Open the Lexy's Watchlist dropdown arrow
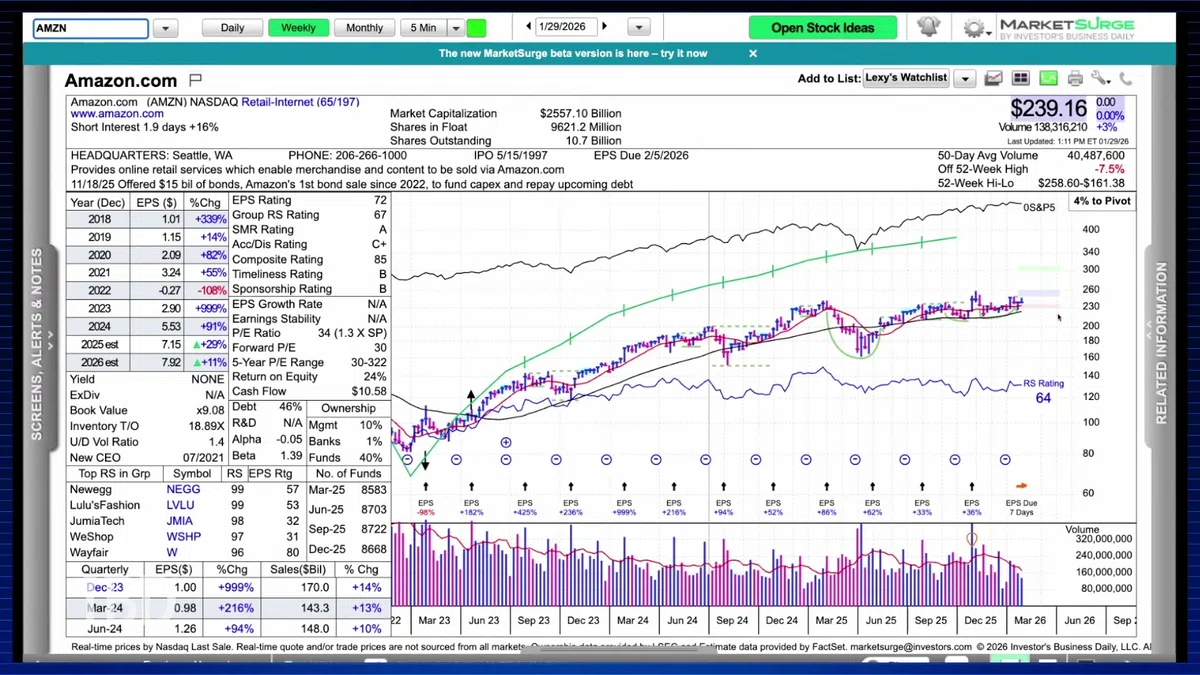The height and width of the screenshot is (675, 1200). [964, 78]
